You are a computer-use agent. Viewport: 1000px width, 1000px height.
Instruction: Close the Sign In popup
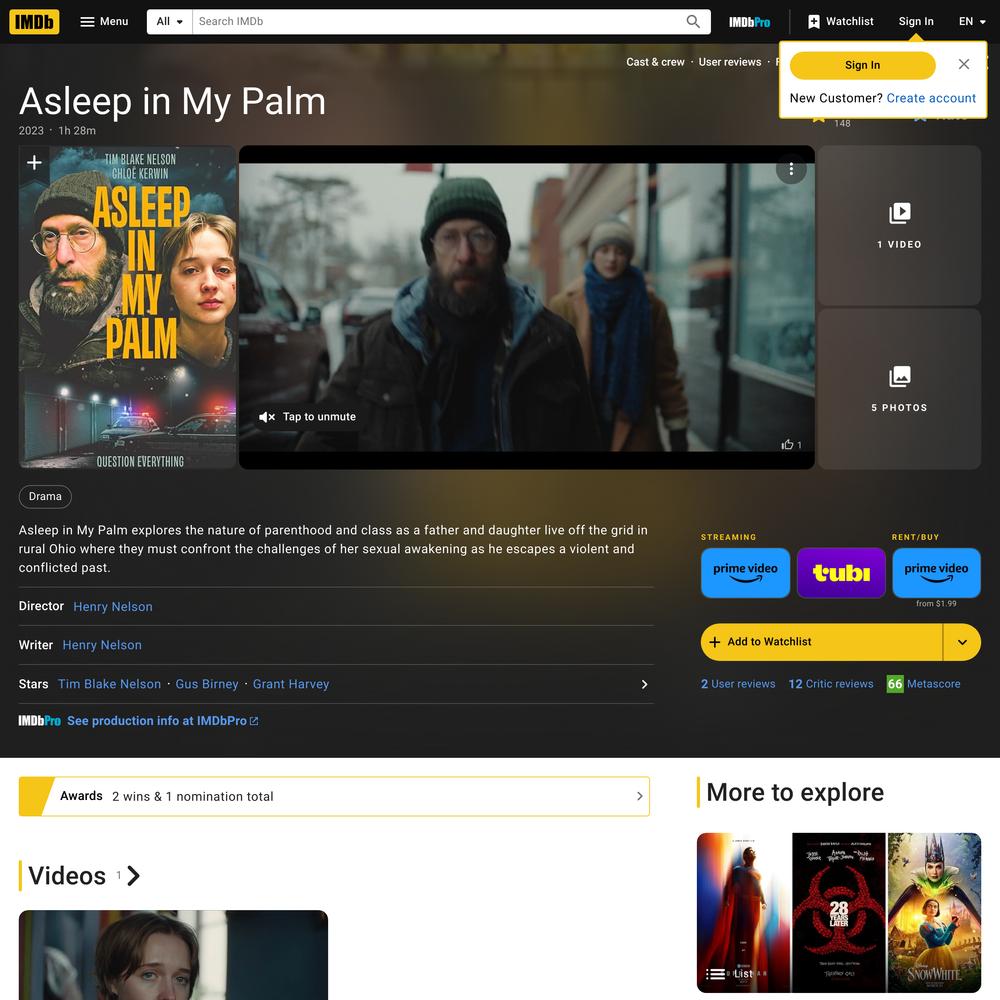point(964,64)
